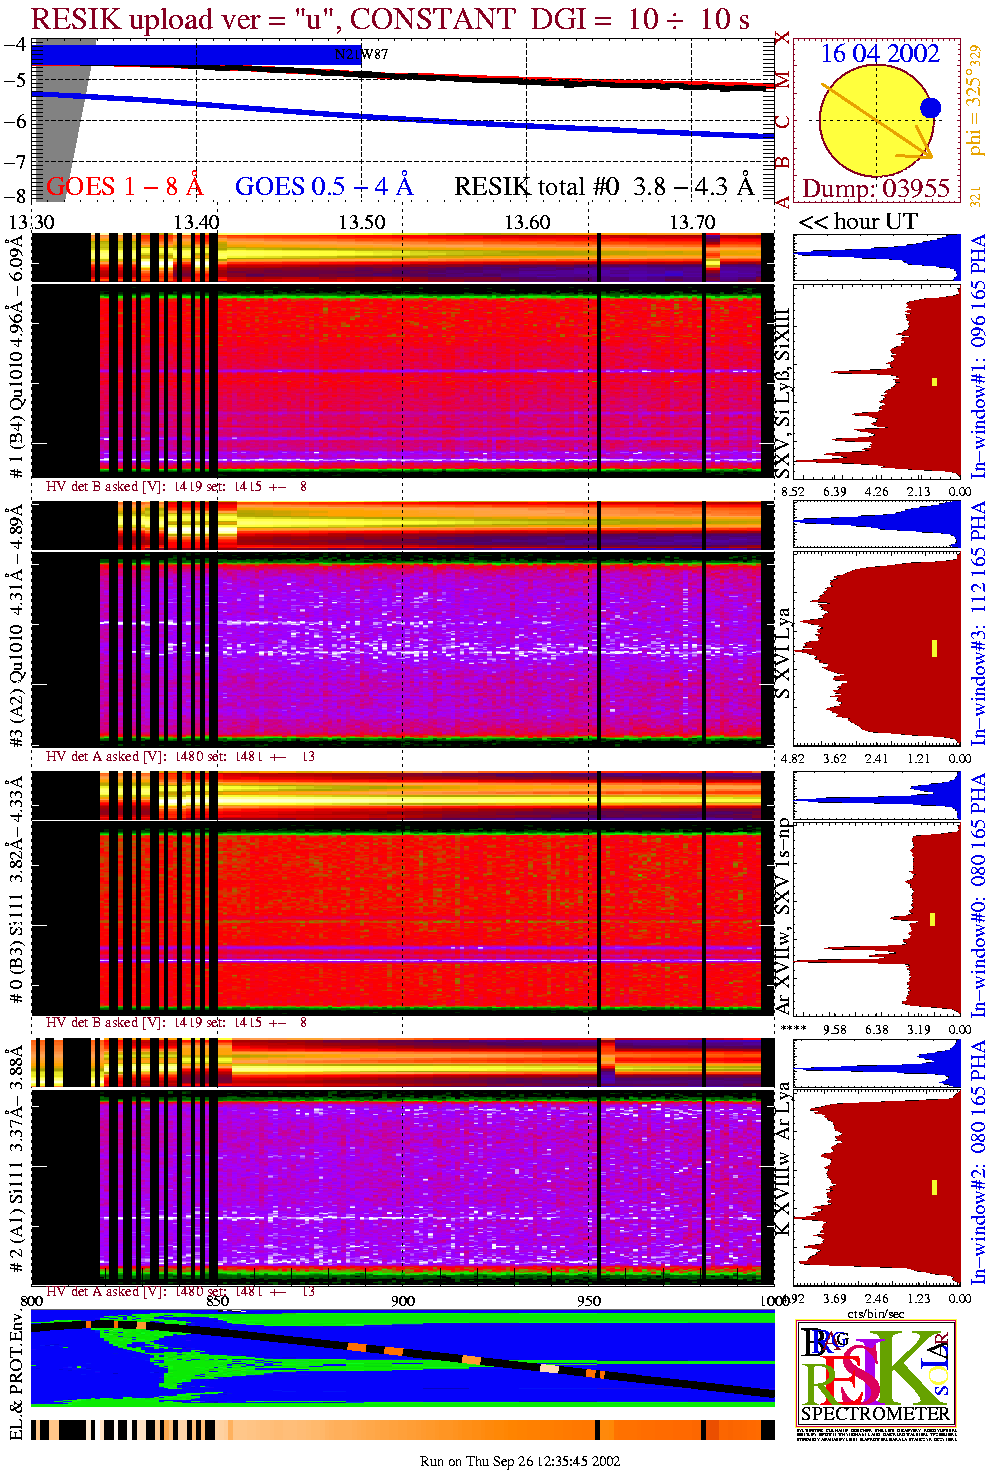Click yellow marker in In-window#0 histogram
This screenshot has height=1476, width=1004.
click(933, 919)
